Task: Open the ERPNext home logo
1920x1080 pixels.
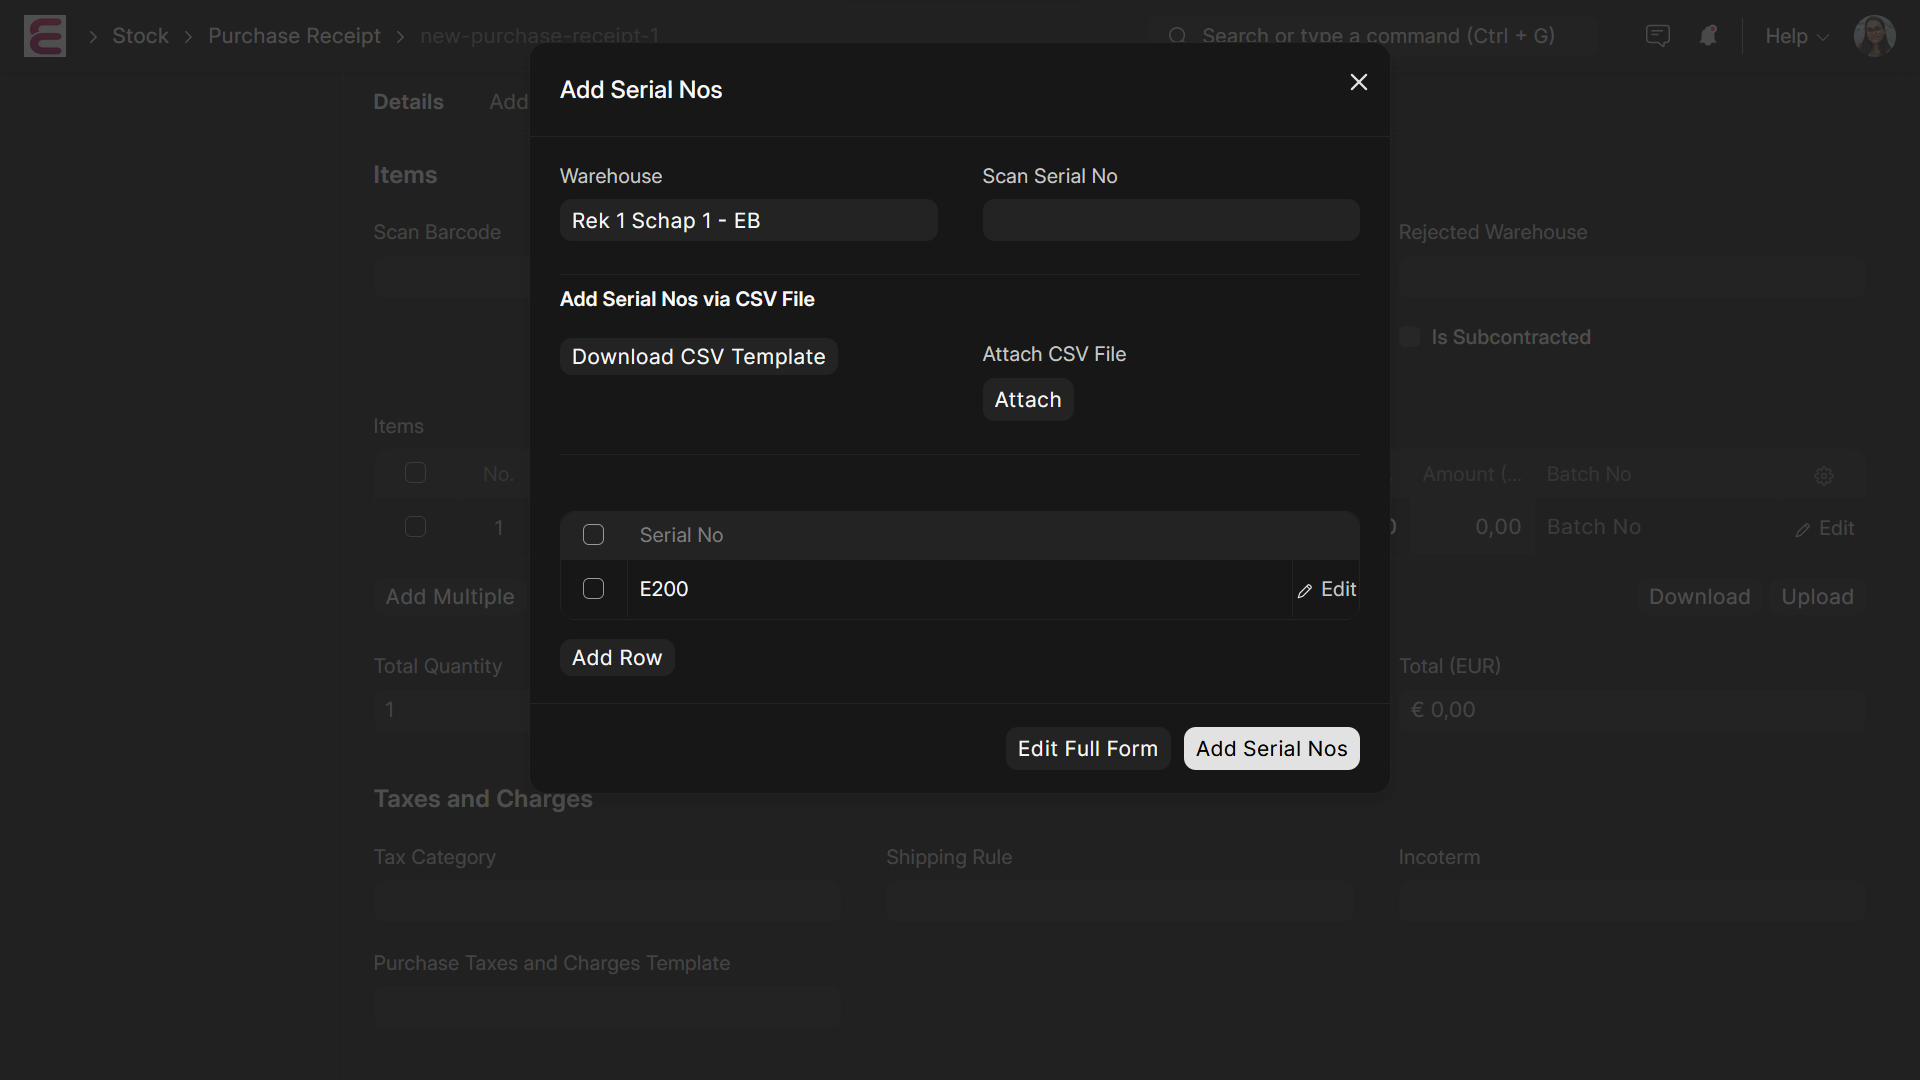Action: (x=44, y=36)
